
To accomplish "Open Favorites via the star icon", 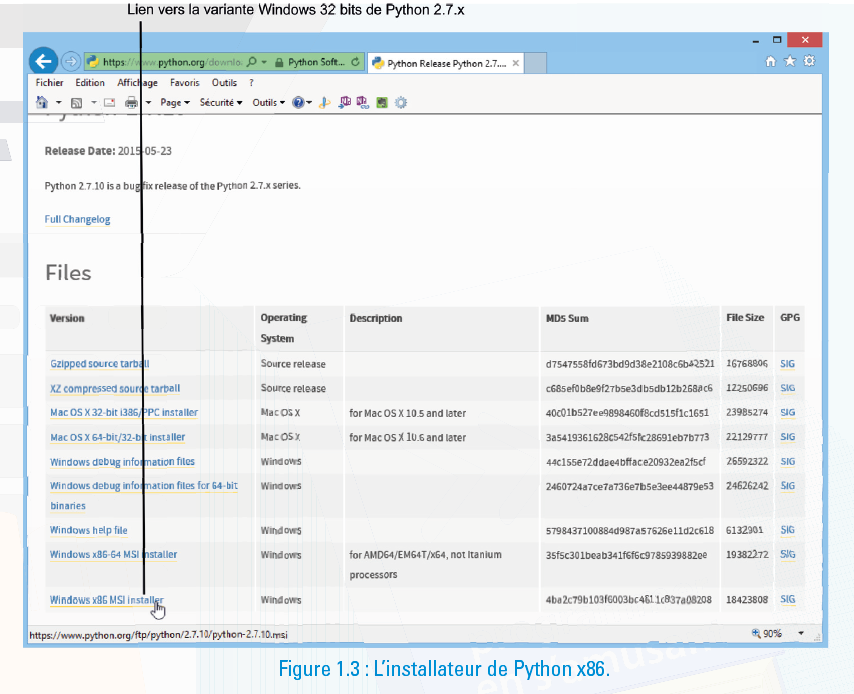I will [790, 61].
